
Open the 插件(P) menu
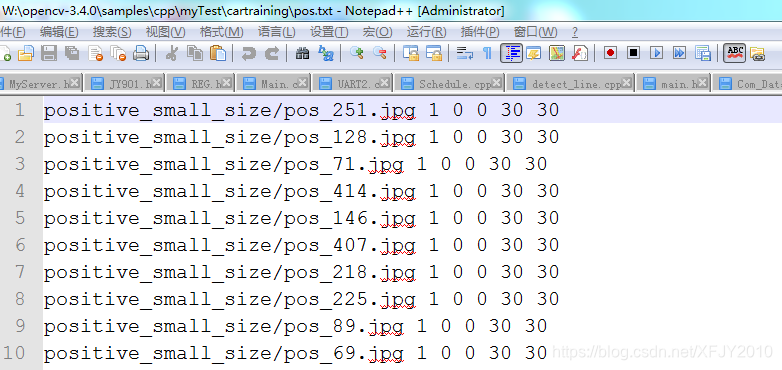[x=480, y=32]
